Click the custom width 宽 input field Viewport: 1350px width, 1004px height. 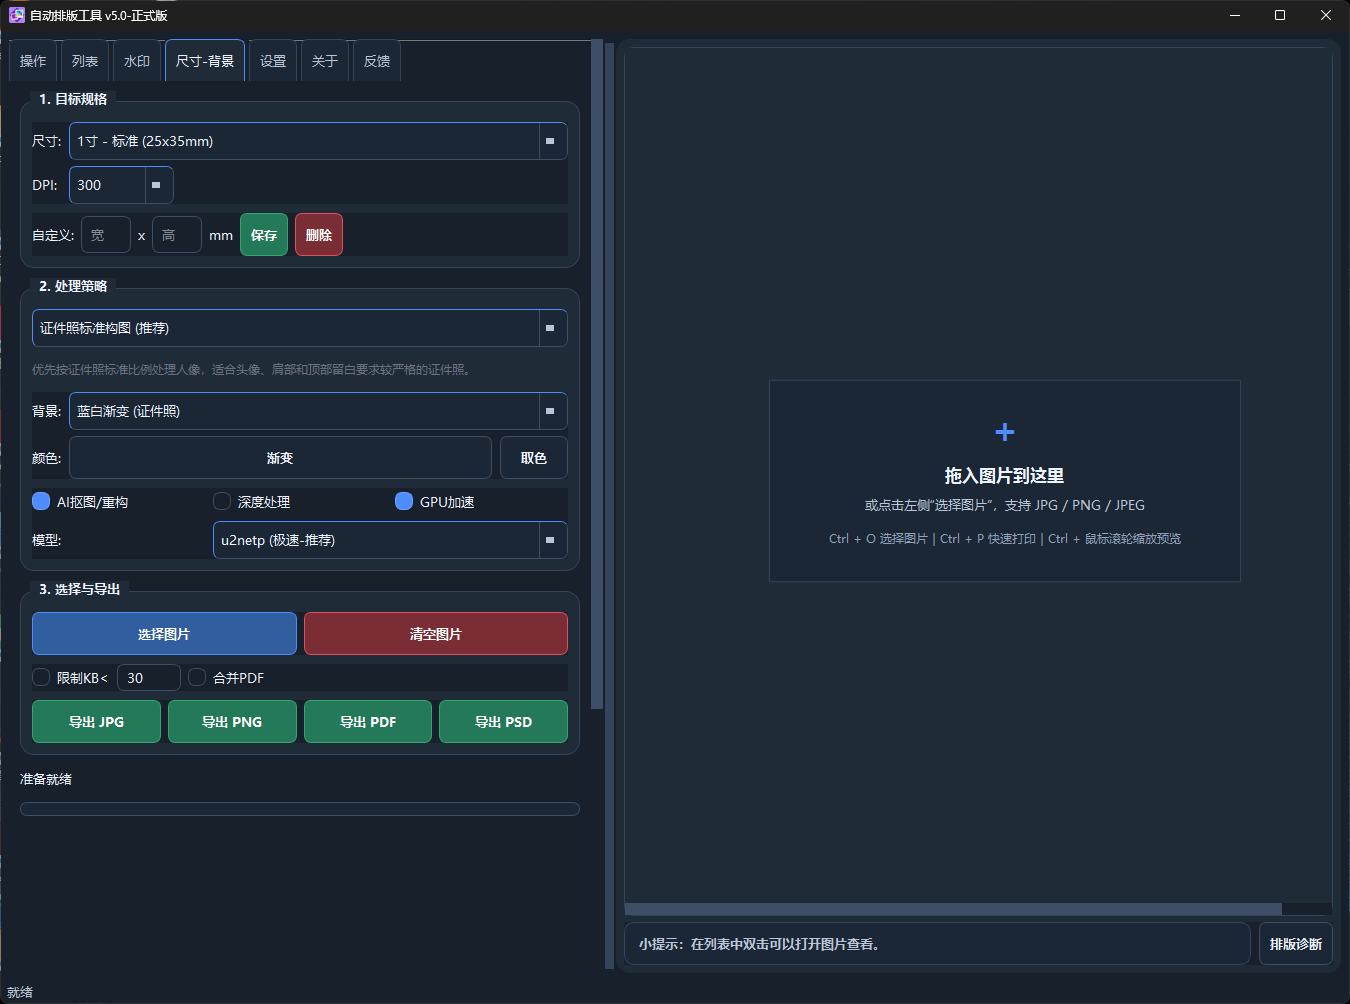coord(106,235)
